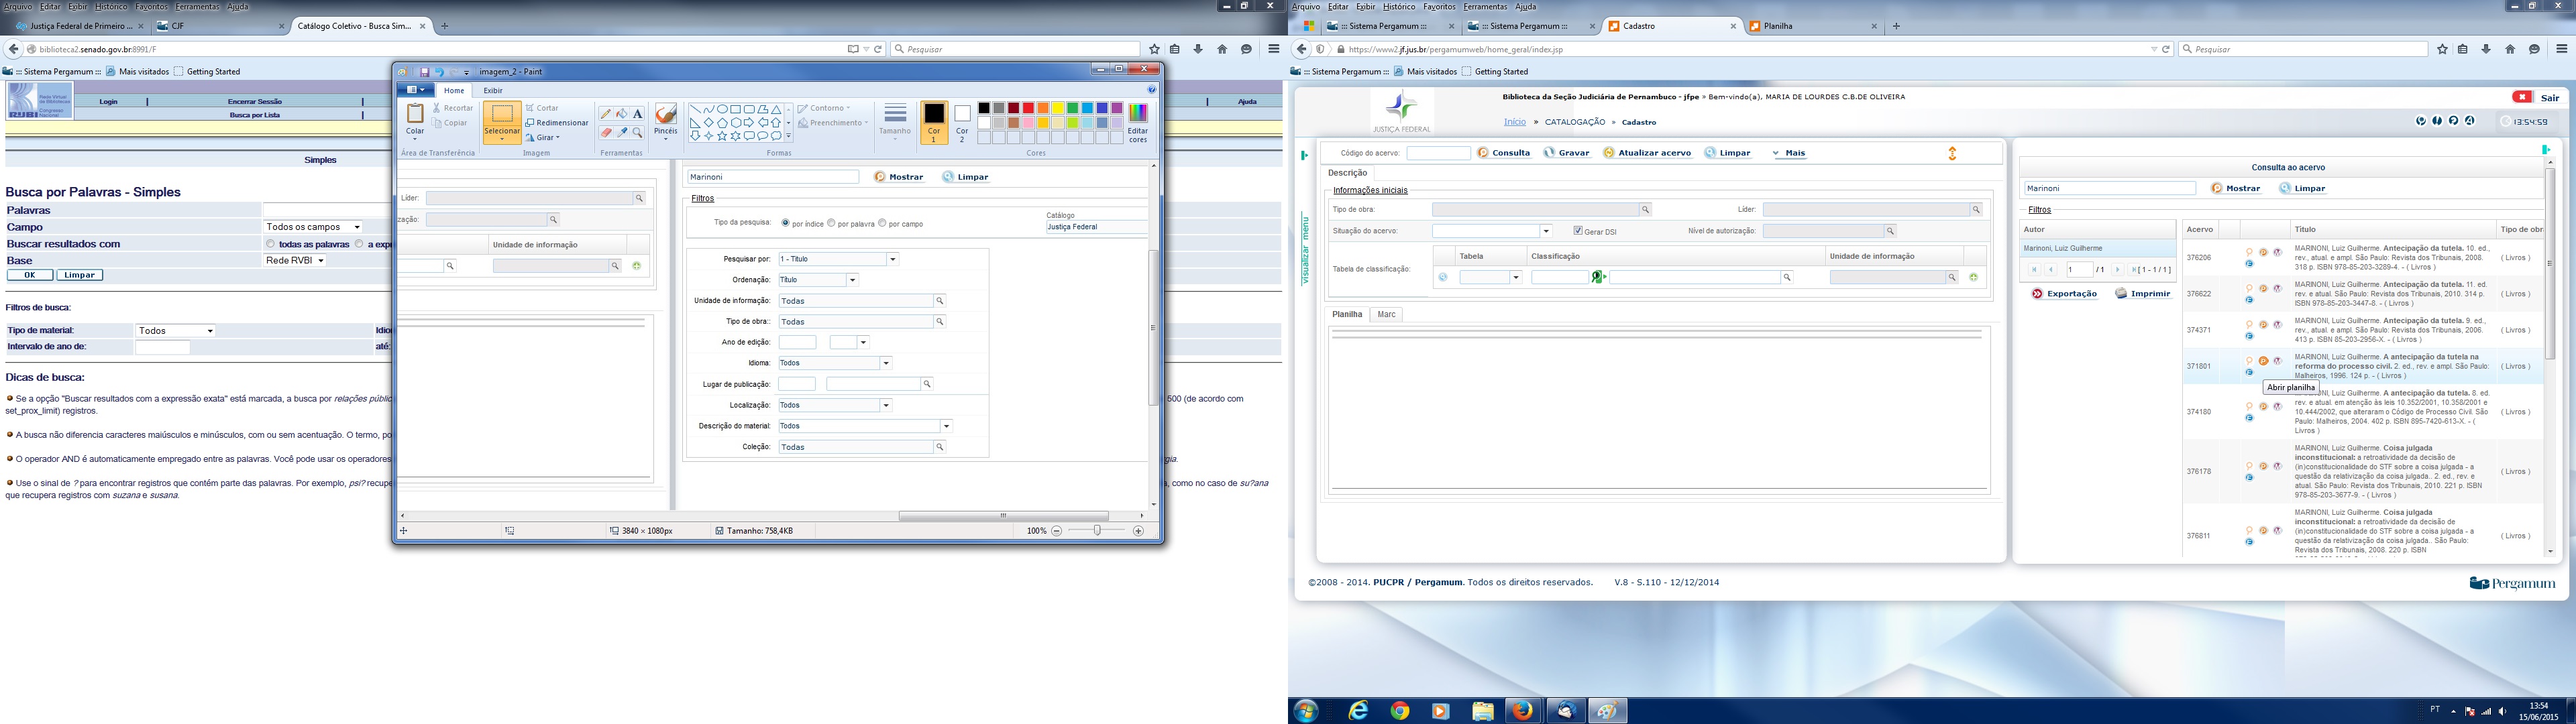Click the Paint text tool icon
This screenshot has width=2576, height=724.
(x=637, y=114)
